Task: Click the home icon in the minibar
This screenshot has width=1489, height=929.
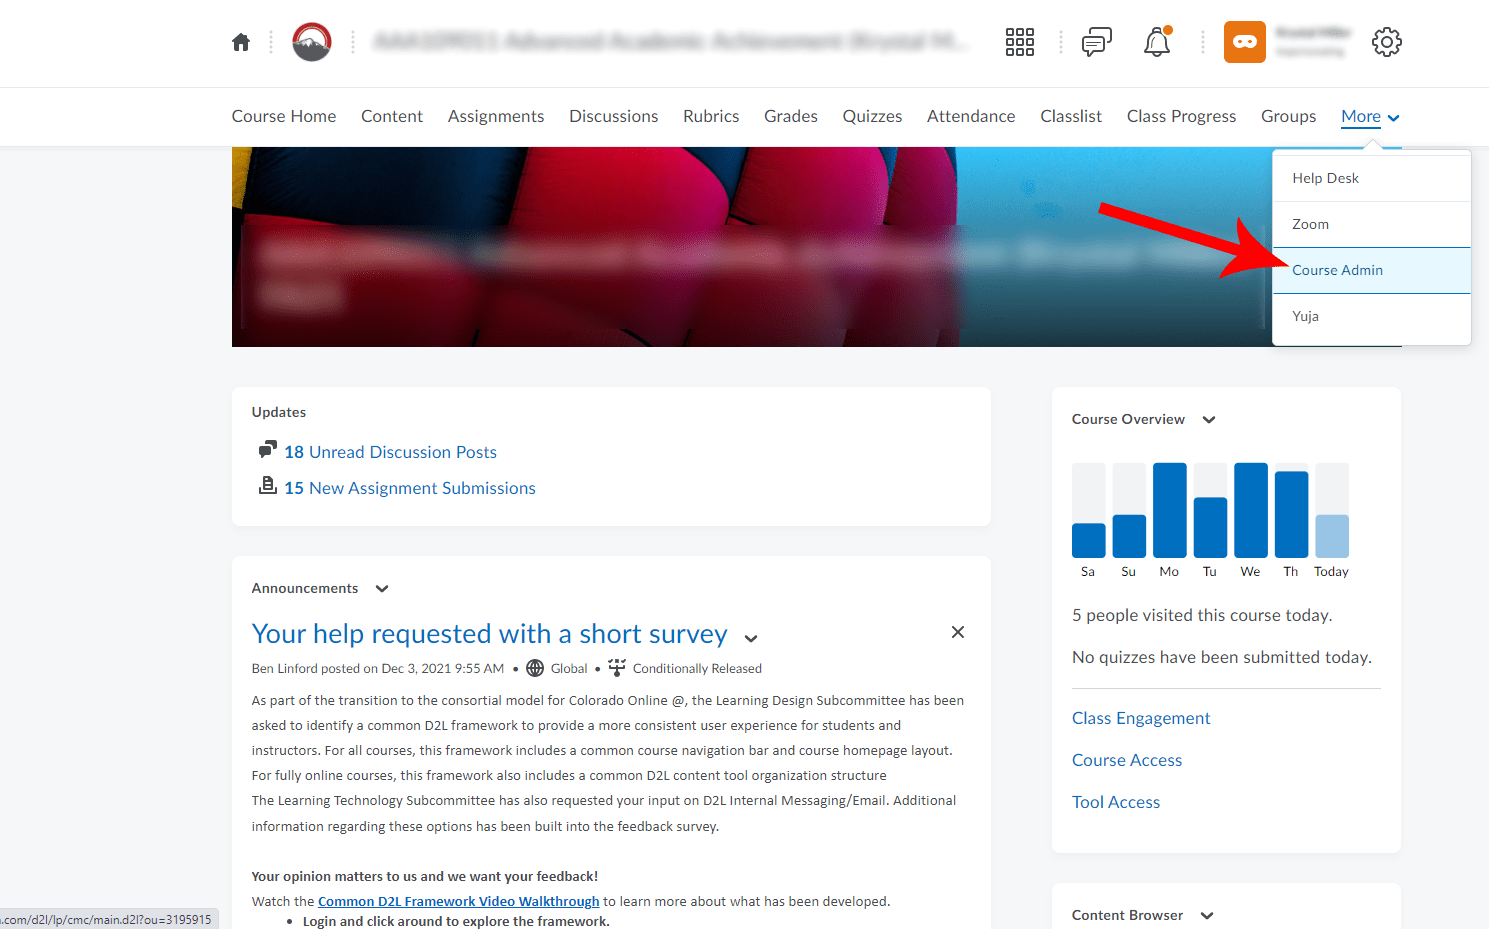Action: 240,42
